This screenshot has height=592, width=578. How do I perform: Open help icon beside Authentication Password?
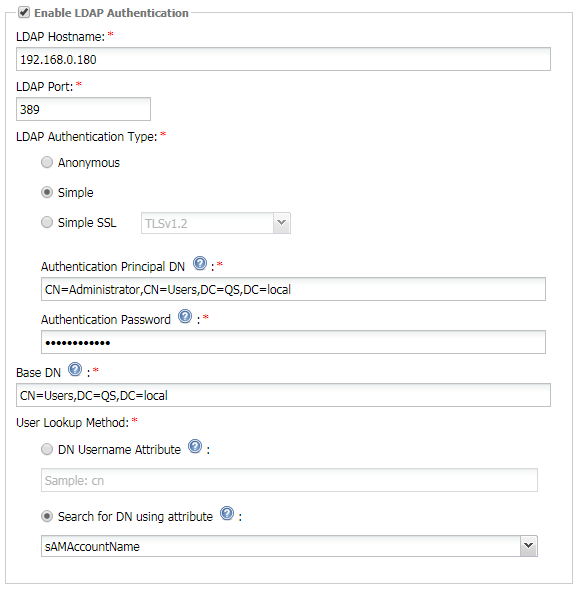click(x=185, y=316)
